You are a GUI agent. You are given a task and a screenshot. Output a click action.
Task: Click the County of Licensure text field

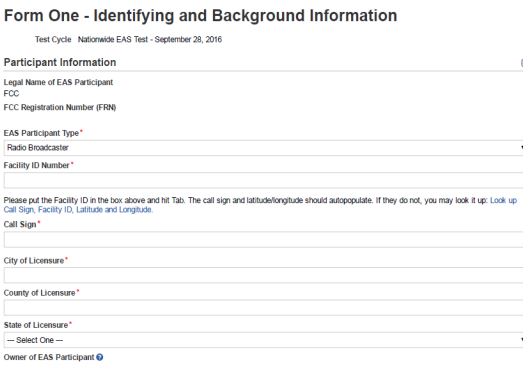[x=263, y=308]
